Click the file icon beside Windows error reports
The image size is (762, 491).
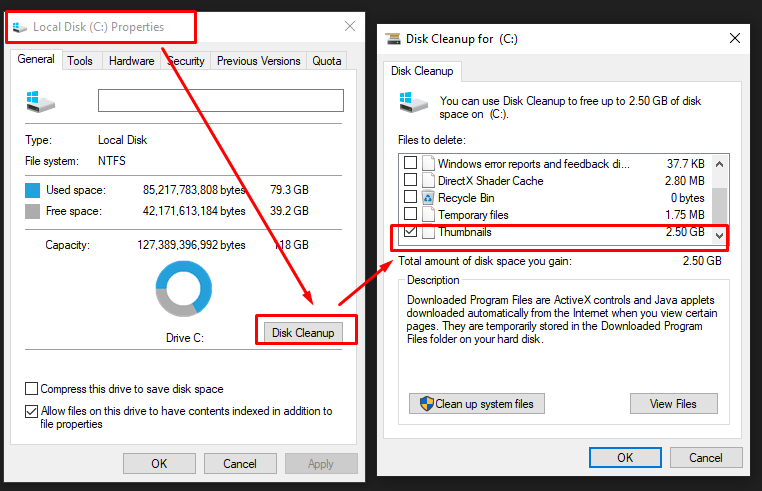428,163
